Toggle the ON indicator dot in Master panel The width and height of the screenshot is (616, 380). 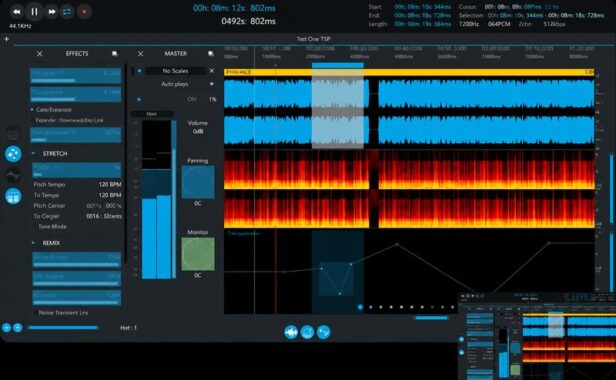[139, 99]
